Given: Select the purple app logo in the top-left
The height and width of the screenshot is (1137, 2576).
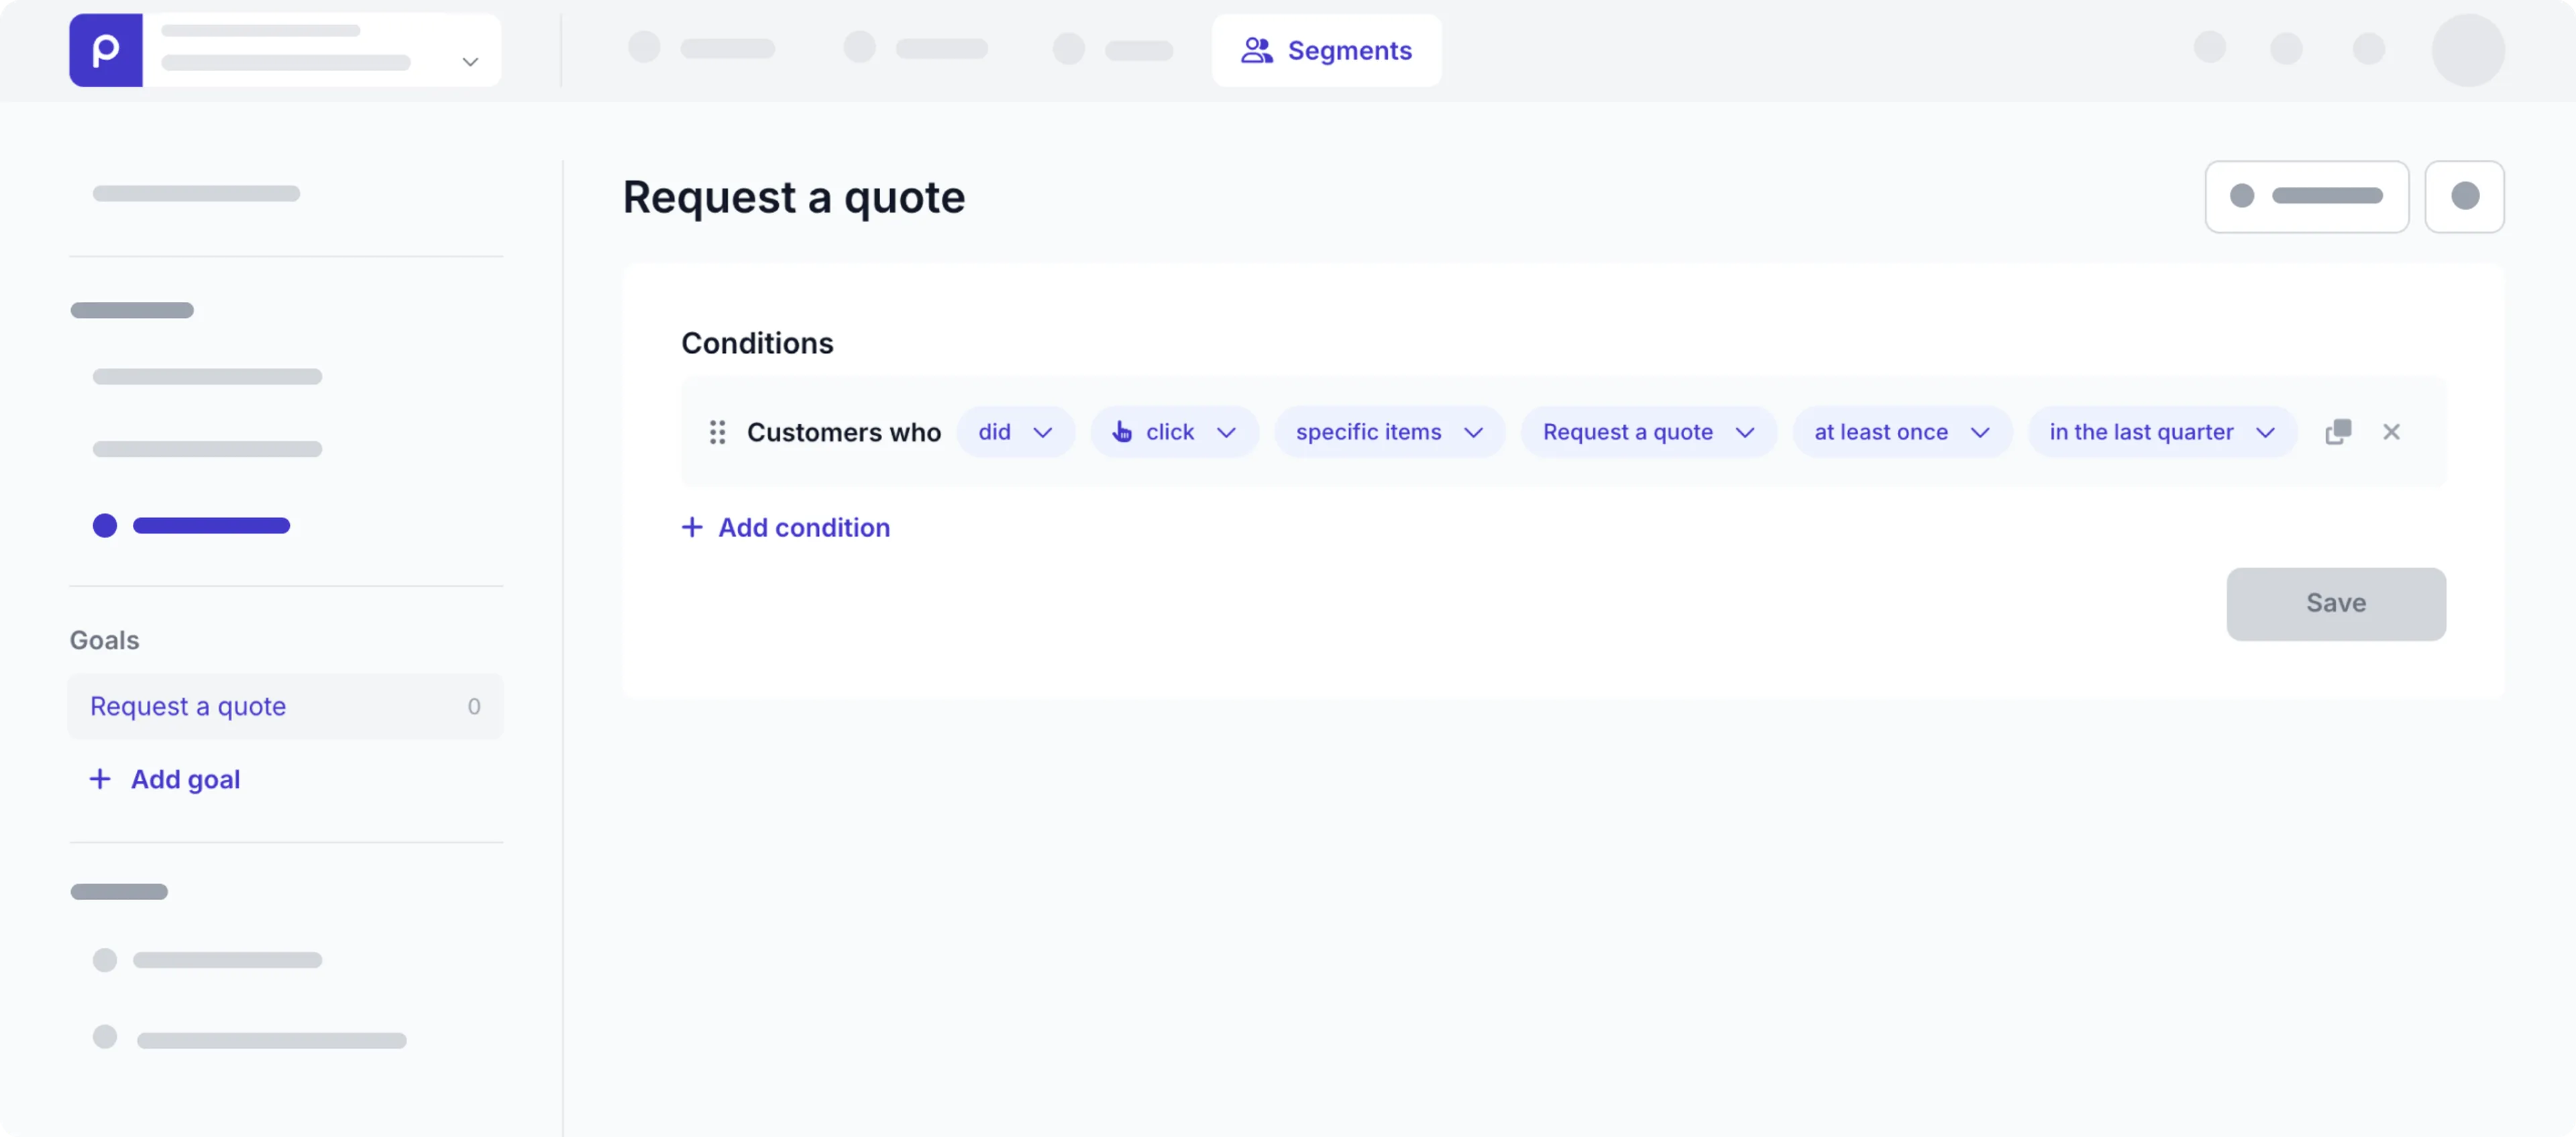Looking at the screenshot, I should tap(105, 49).
